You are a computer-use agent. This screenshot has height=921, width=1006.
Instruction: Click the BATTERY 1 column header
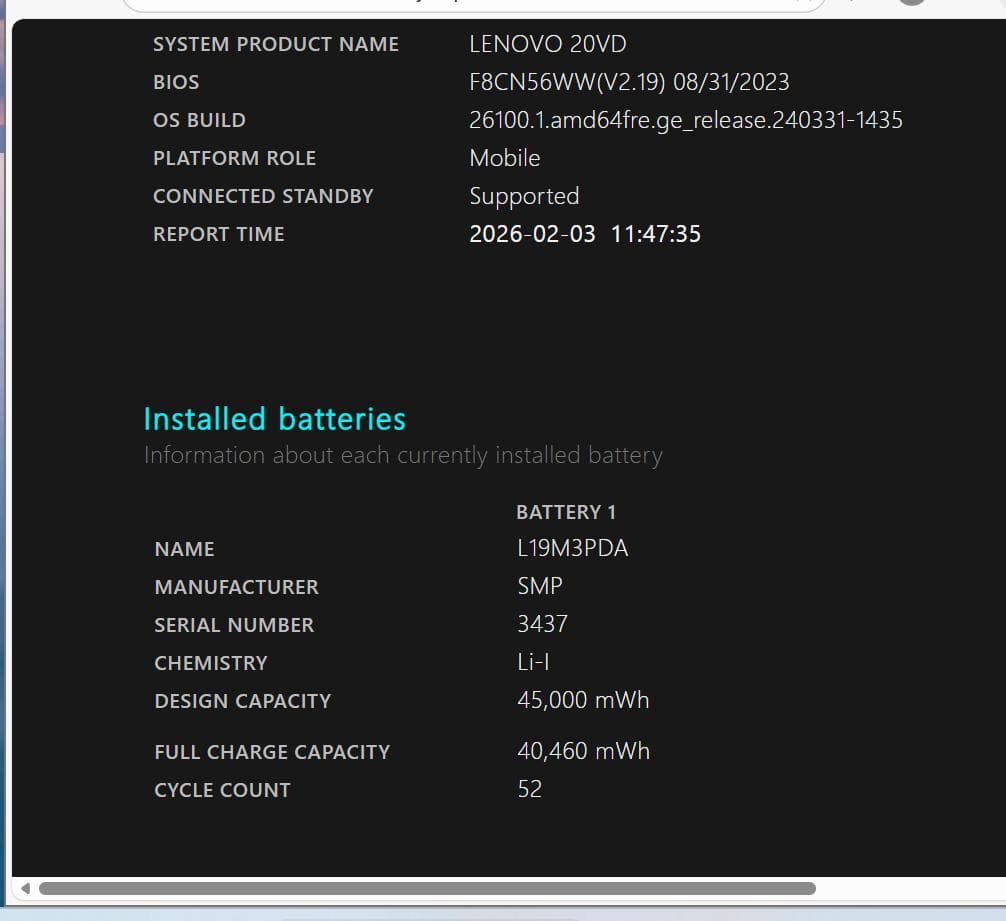pyautogui.click(x=566, y=512)
